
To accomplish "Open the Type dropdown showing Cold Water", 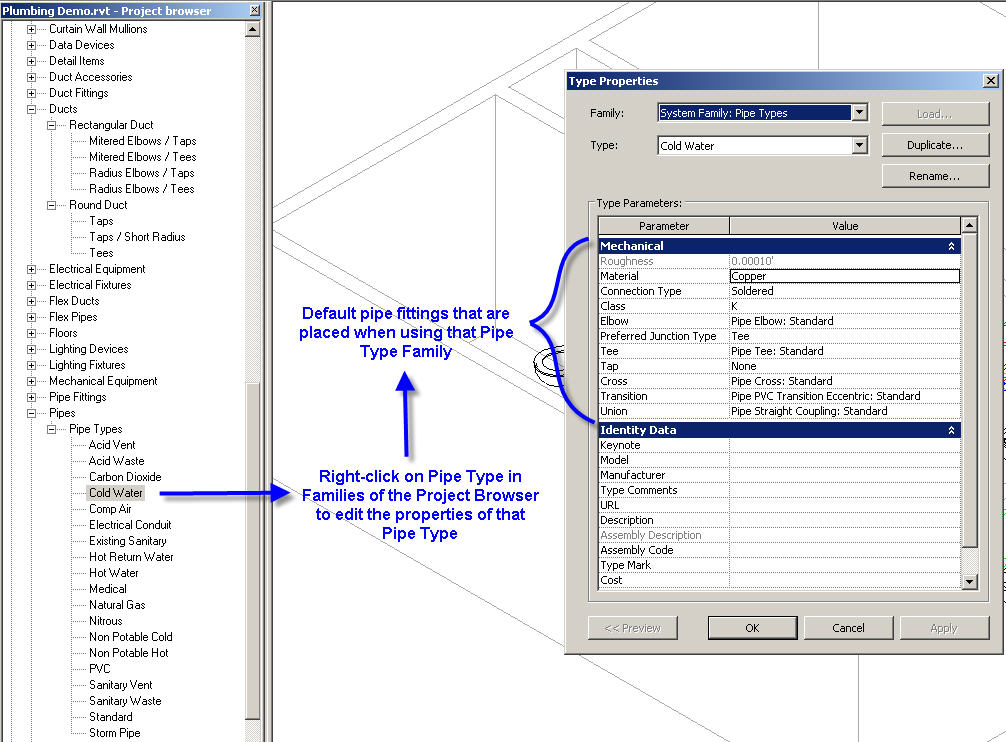I will tap(860, 146).
